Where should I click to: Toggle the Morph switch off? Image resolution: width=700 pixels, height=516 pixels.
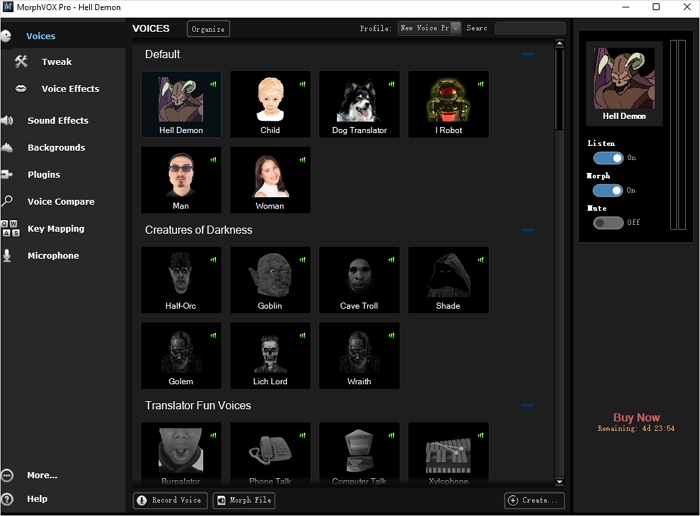(x=608, y=191)
